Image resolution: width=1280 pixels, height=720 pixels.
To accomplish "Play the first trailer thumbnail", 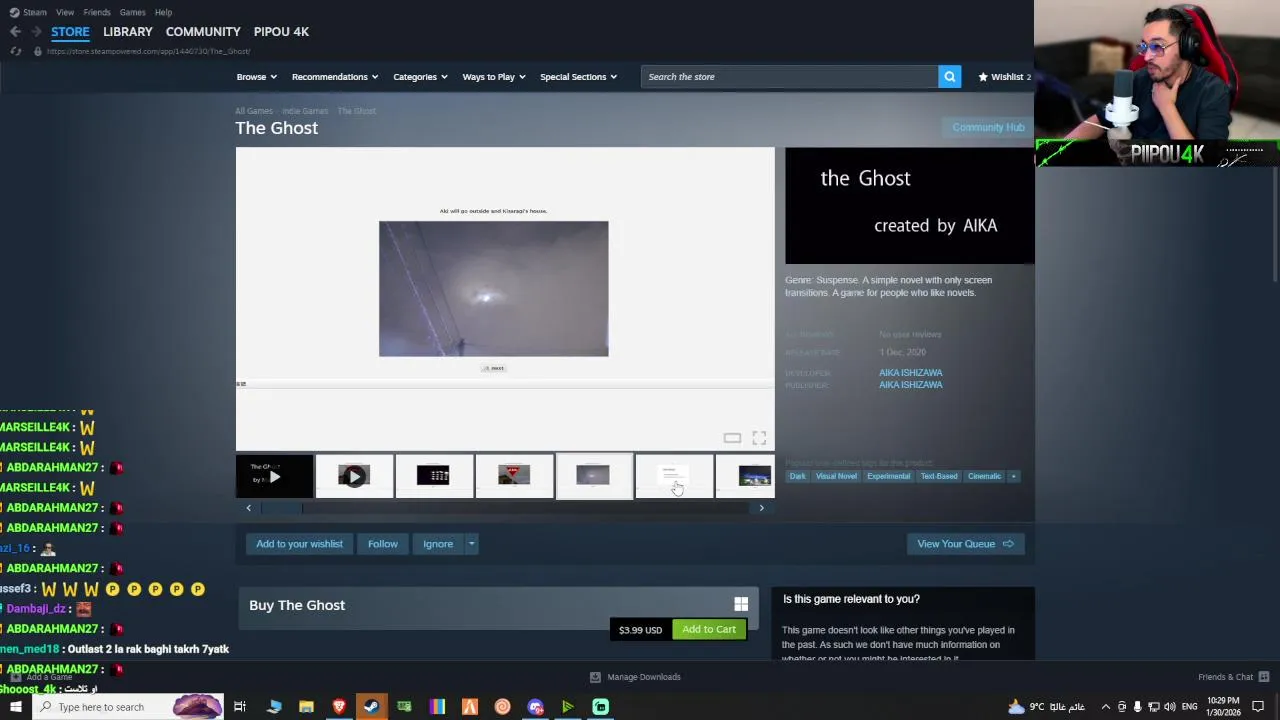I will click(x=274, y=476).
